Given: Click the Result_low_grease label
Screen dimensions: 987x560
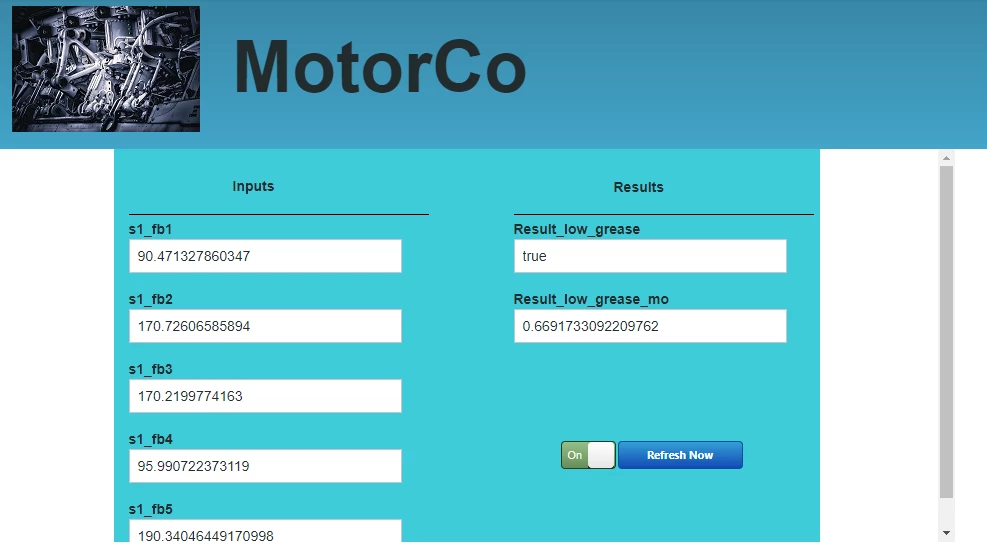Looking at the screenshot, I should pyautogui.click(x=577, y=229).
